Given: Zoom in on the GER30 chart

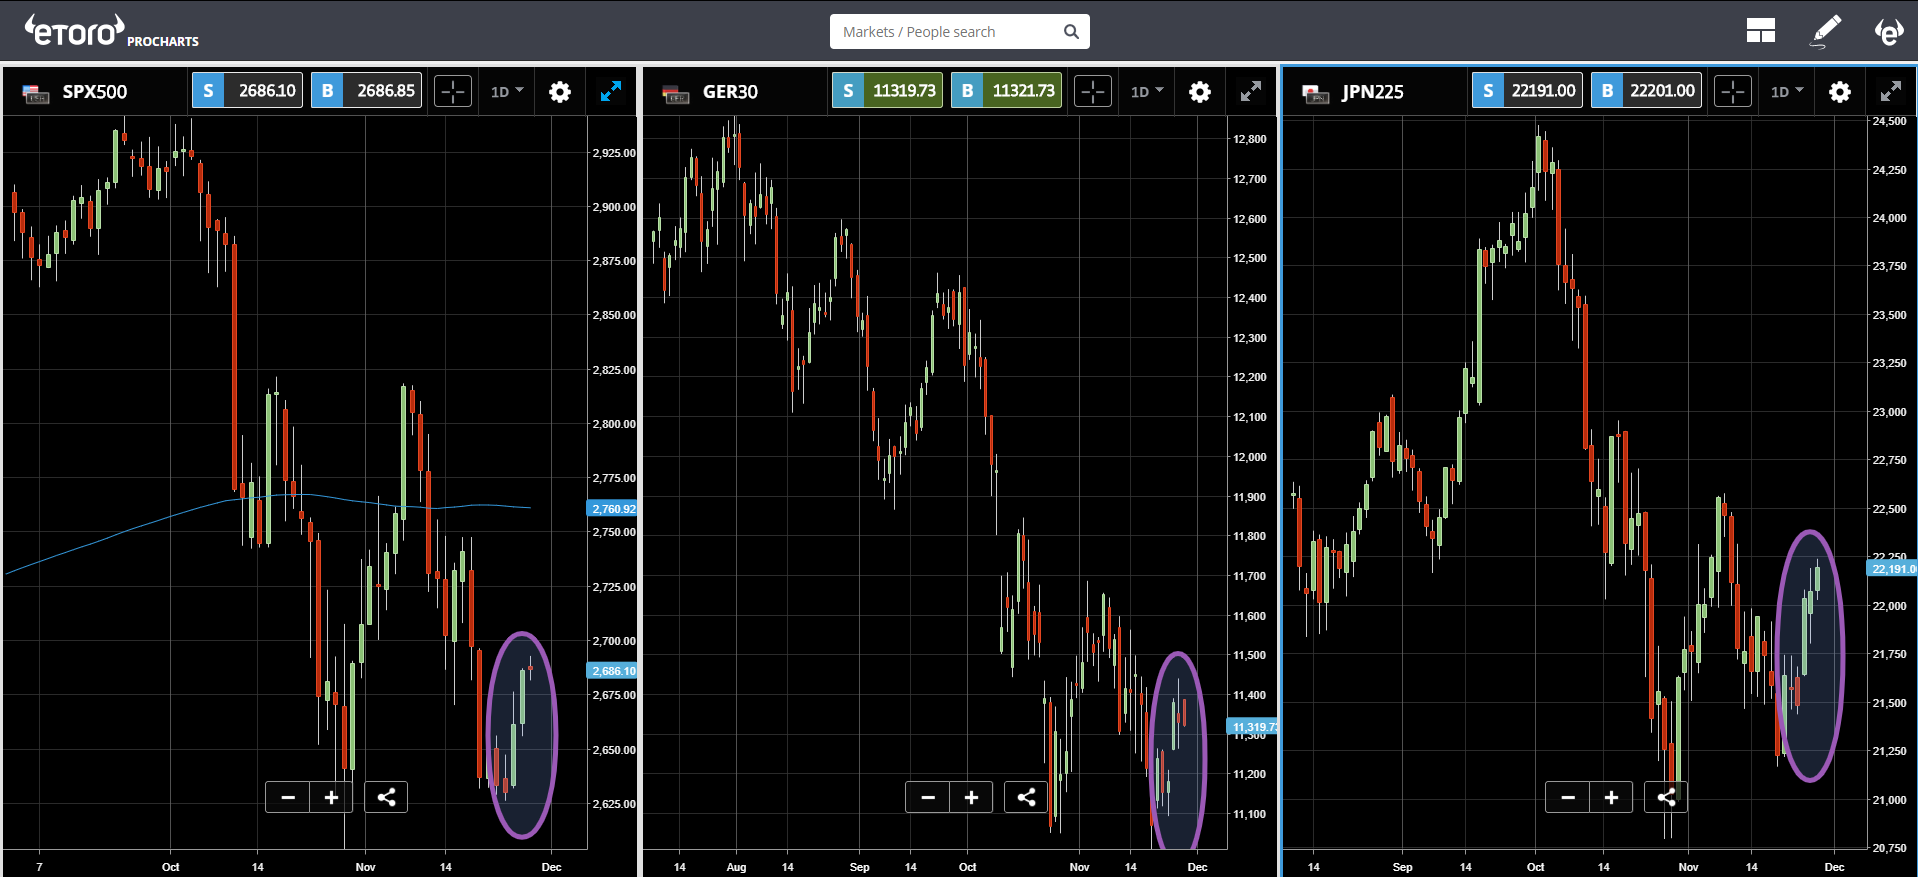Looking at the screenshot, I should [x=971, y=797].
